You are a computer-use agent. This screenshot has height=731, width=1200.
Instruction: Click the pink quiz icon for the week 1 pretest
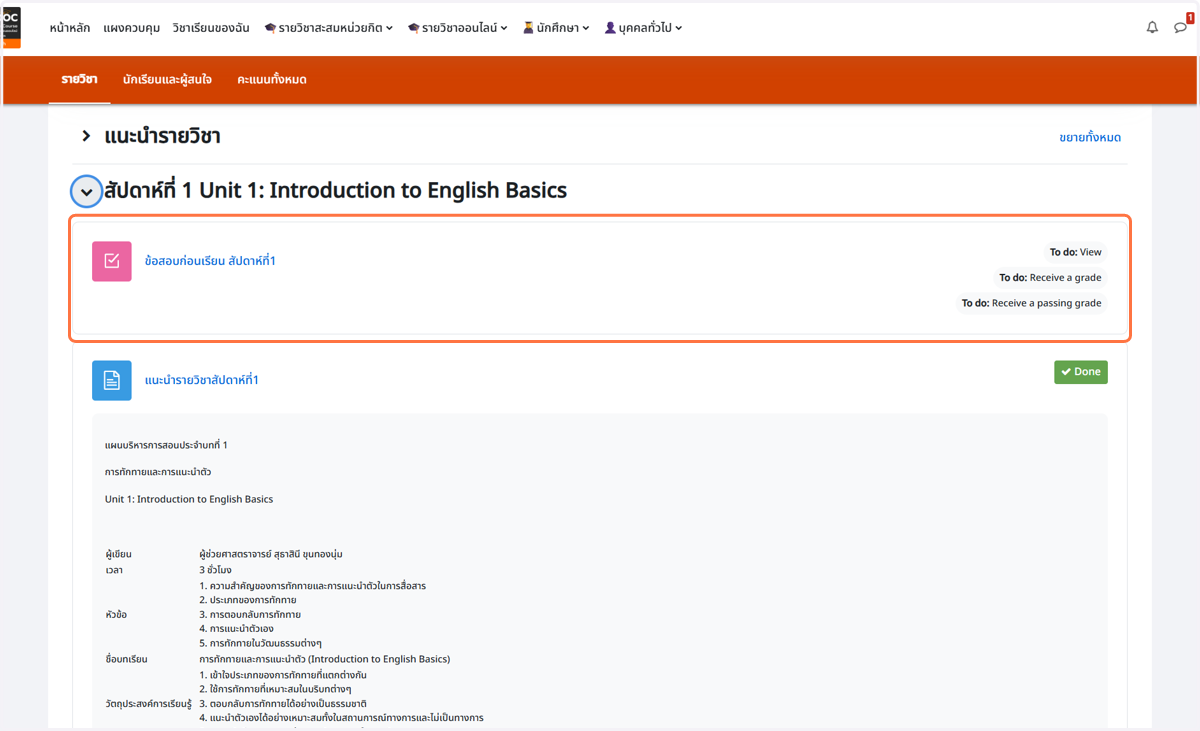[x=112, y=261]
